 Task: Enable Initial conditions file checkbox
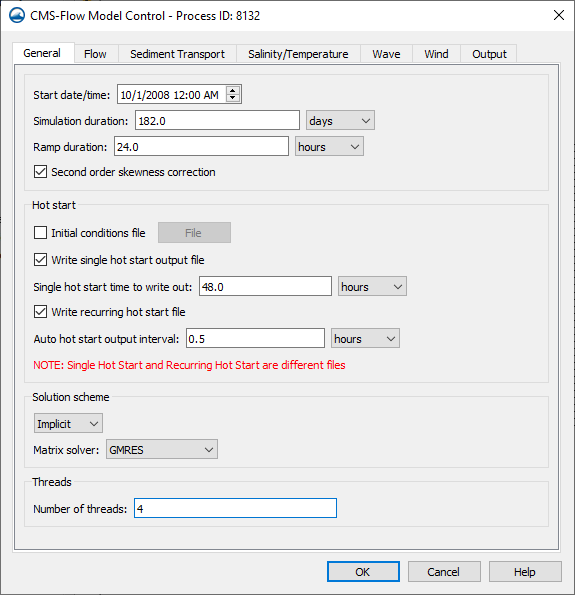(x=41, y=233)
